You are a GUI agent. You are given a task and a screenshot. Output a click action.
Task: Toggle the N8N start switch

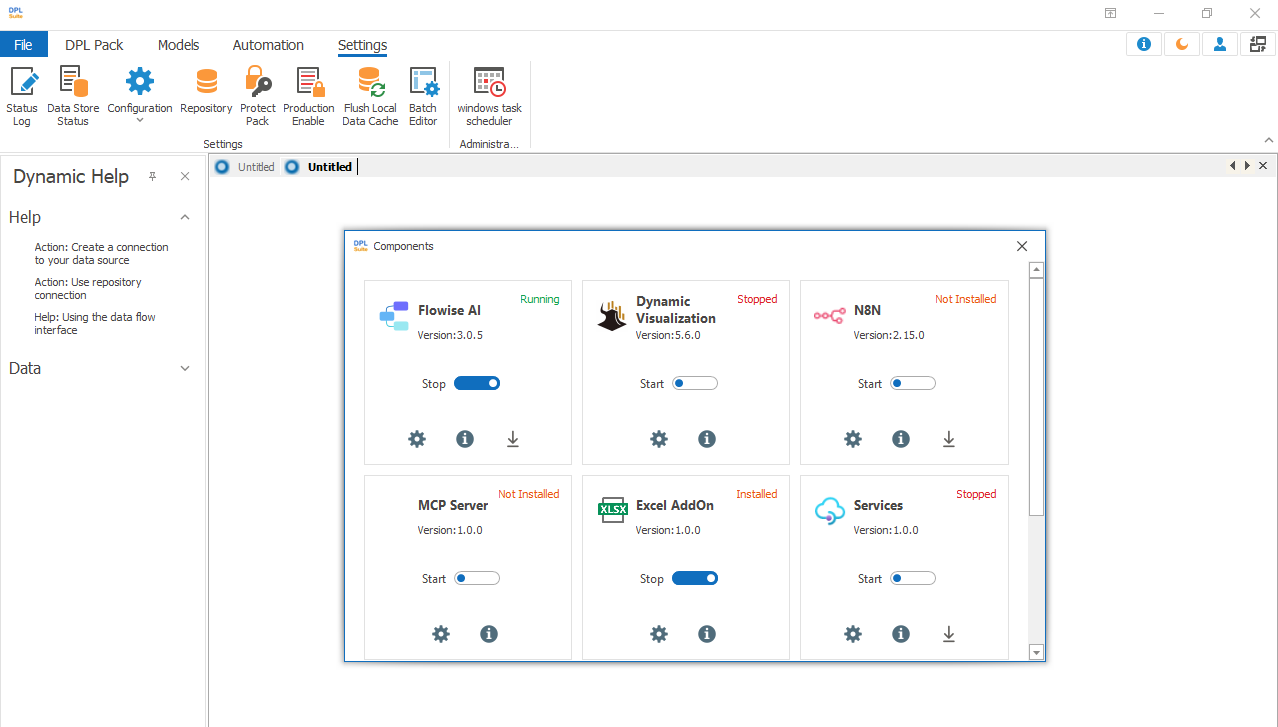pyautogui.click(x=913, y=383)
